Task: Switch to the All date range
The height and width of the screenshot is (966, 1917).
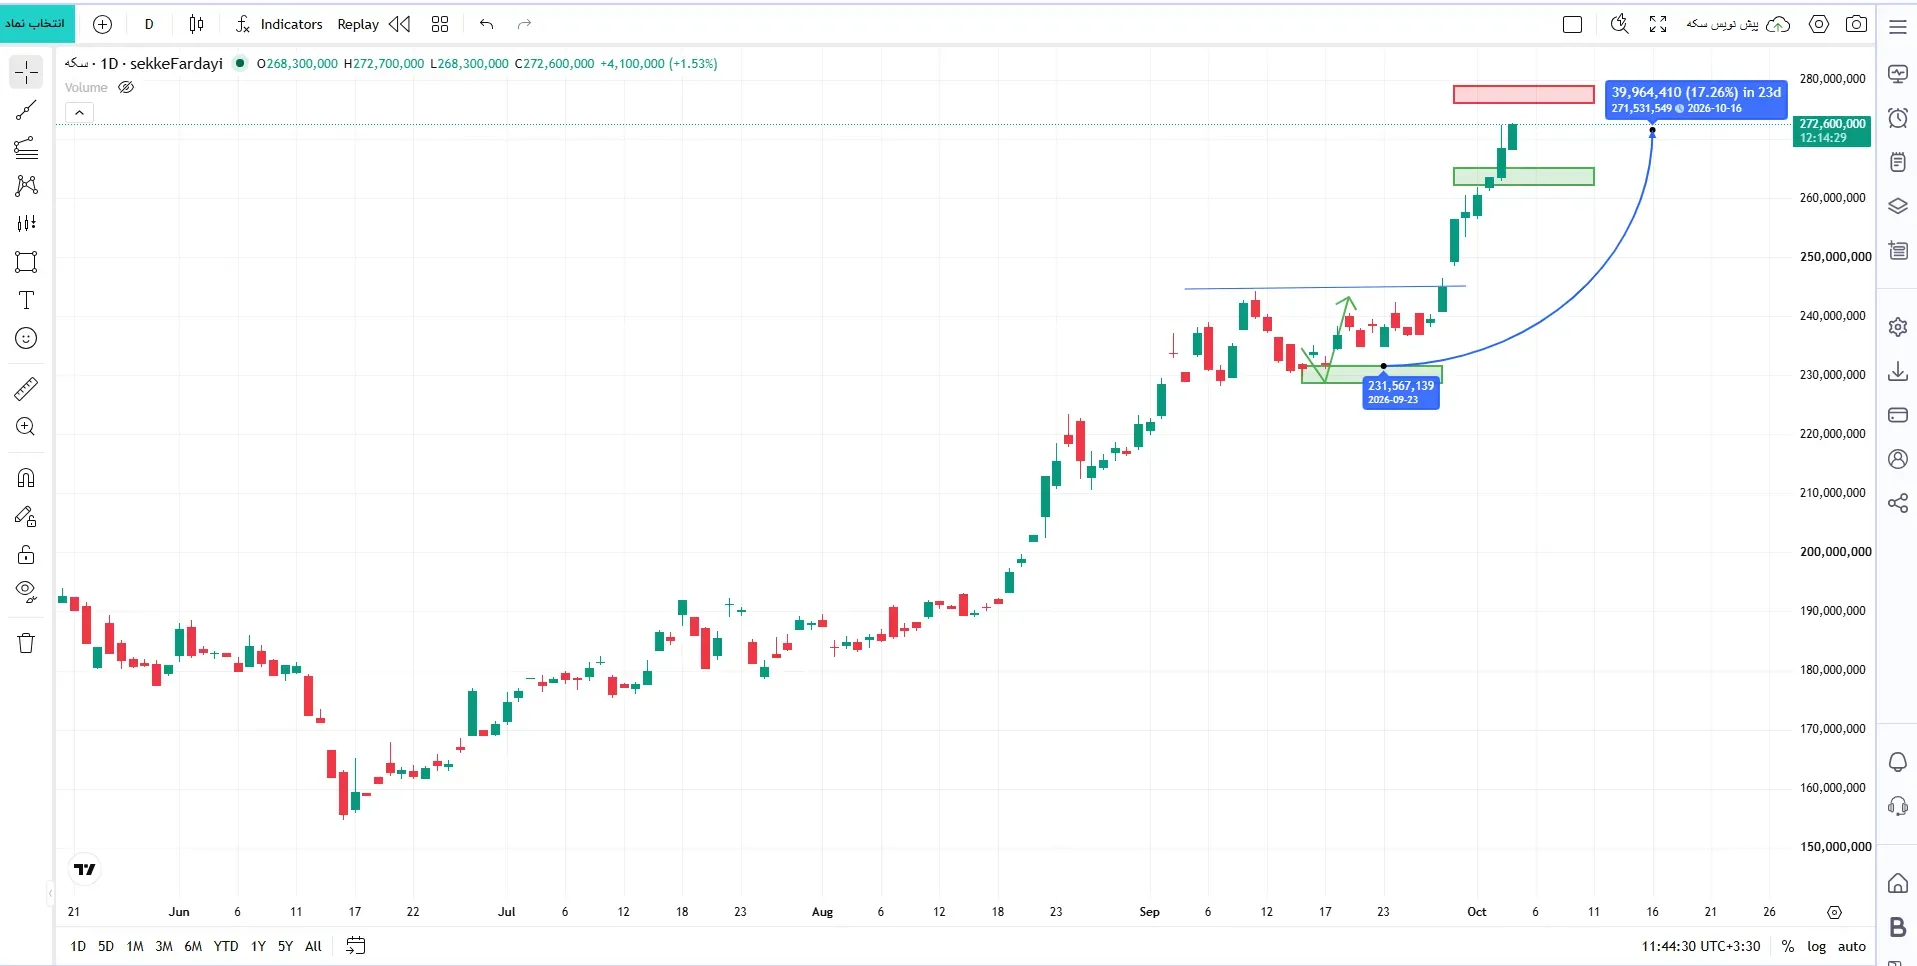Action: point(313,946)
